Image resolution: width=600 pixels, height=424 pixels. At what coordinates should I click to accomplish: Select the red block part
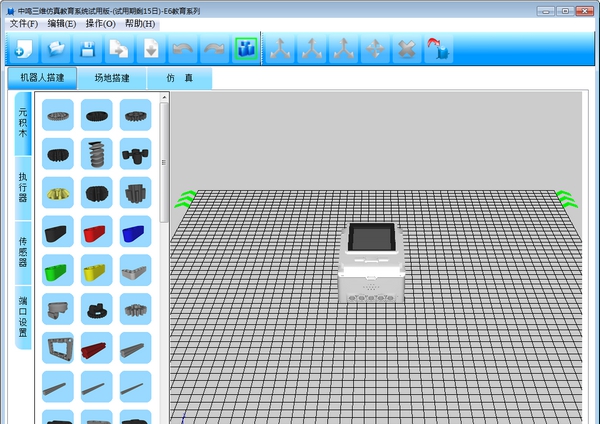(97, 232)
